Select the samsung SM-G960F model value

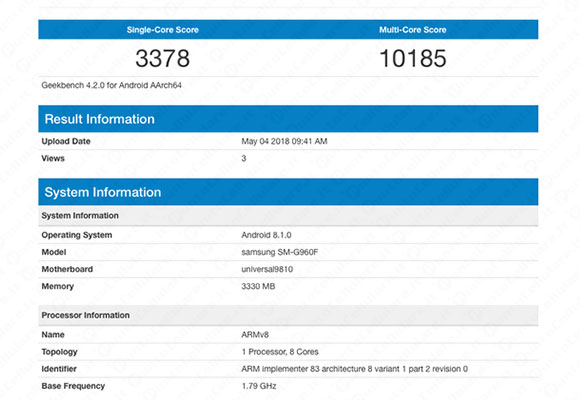click(280, 252)
